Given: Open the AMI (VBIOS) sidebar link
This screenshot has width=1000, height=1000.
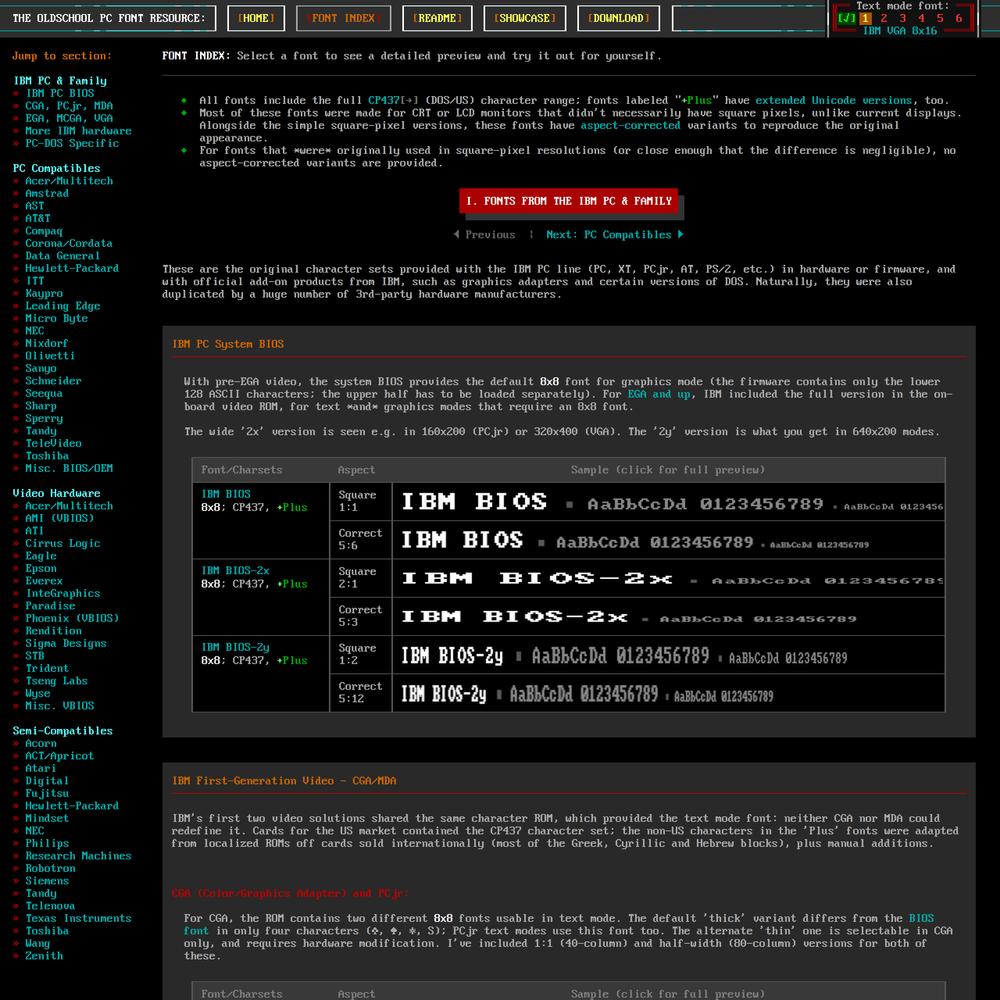Looking at the screenshot, I should [x=59, y=518].
